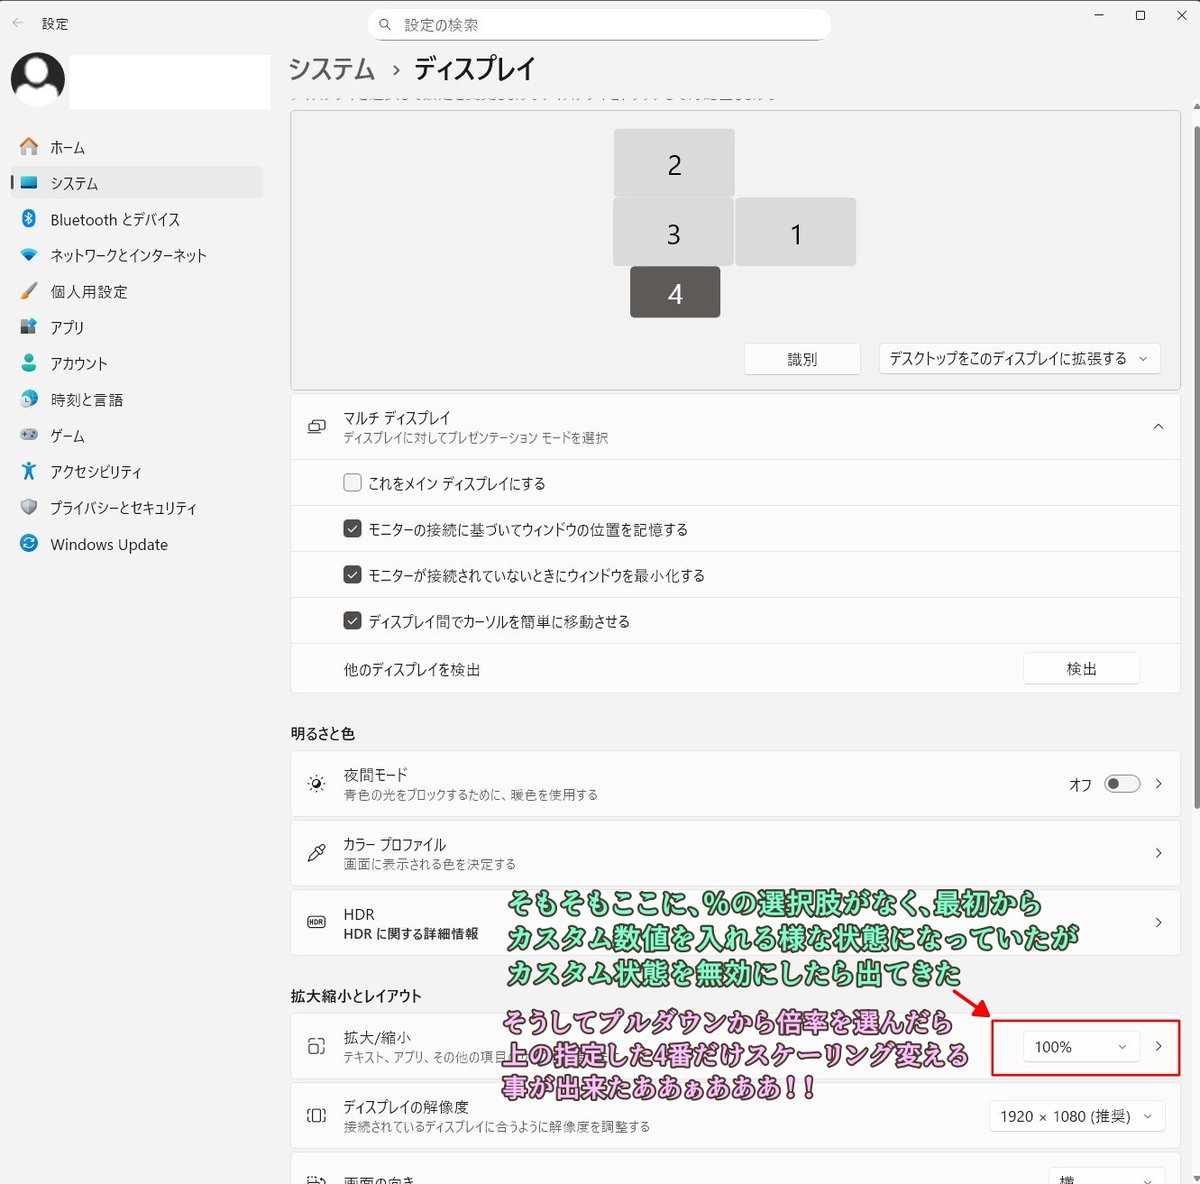
Task: Click the color profile eyedropper icon
Action: pyautogui.click(x=317, y=853)
